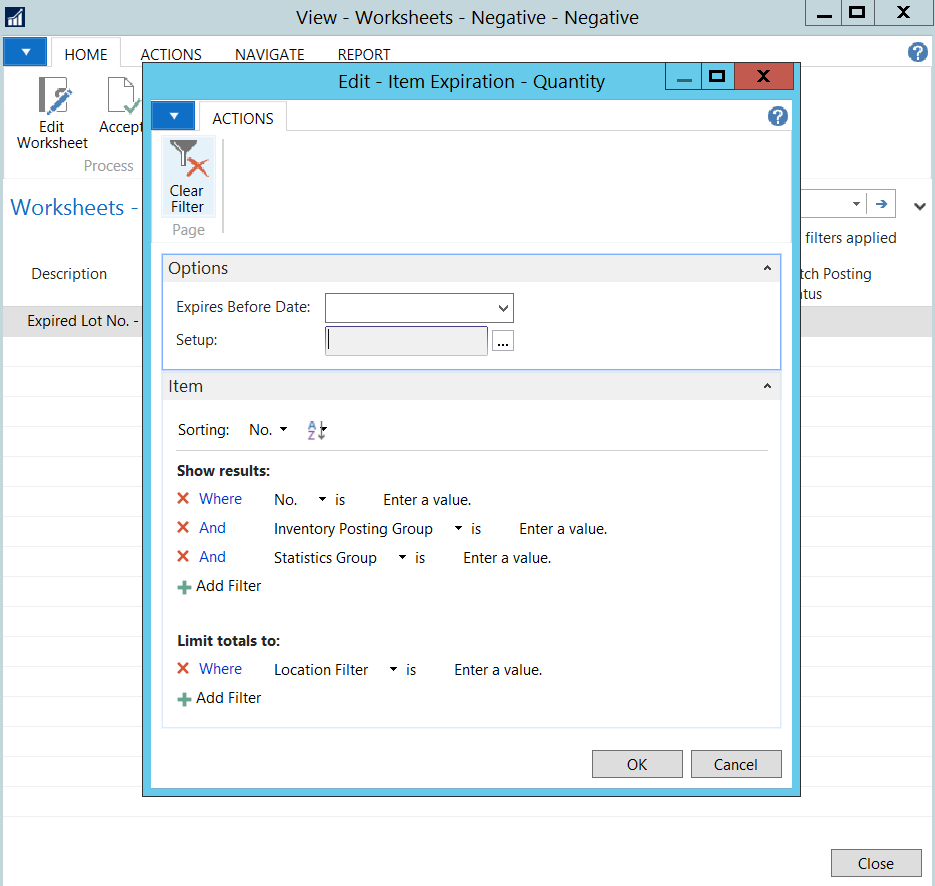Open the Expires Before Date dropdown
935x886 pixels.
coord(502,308)
